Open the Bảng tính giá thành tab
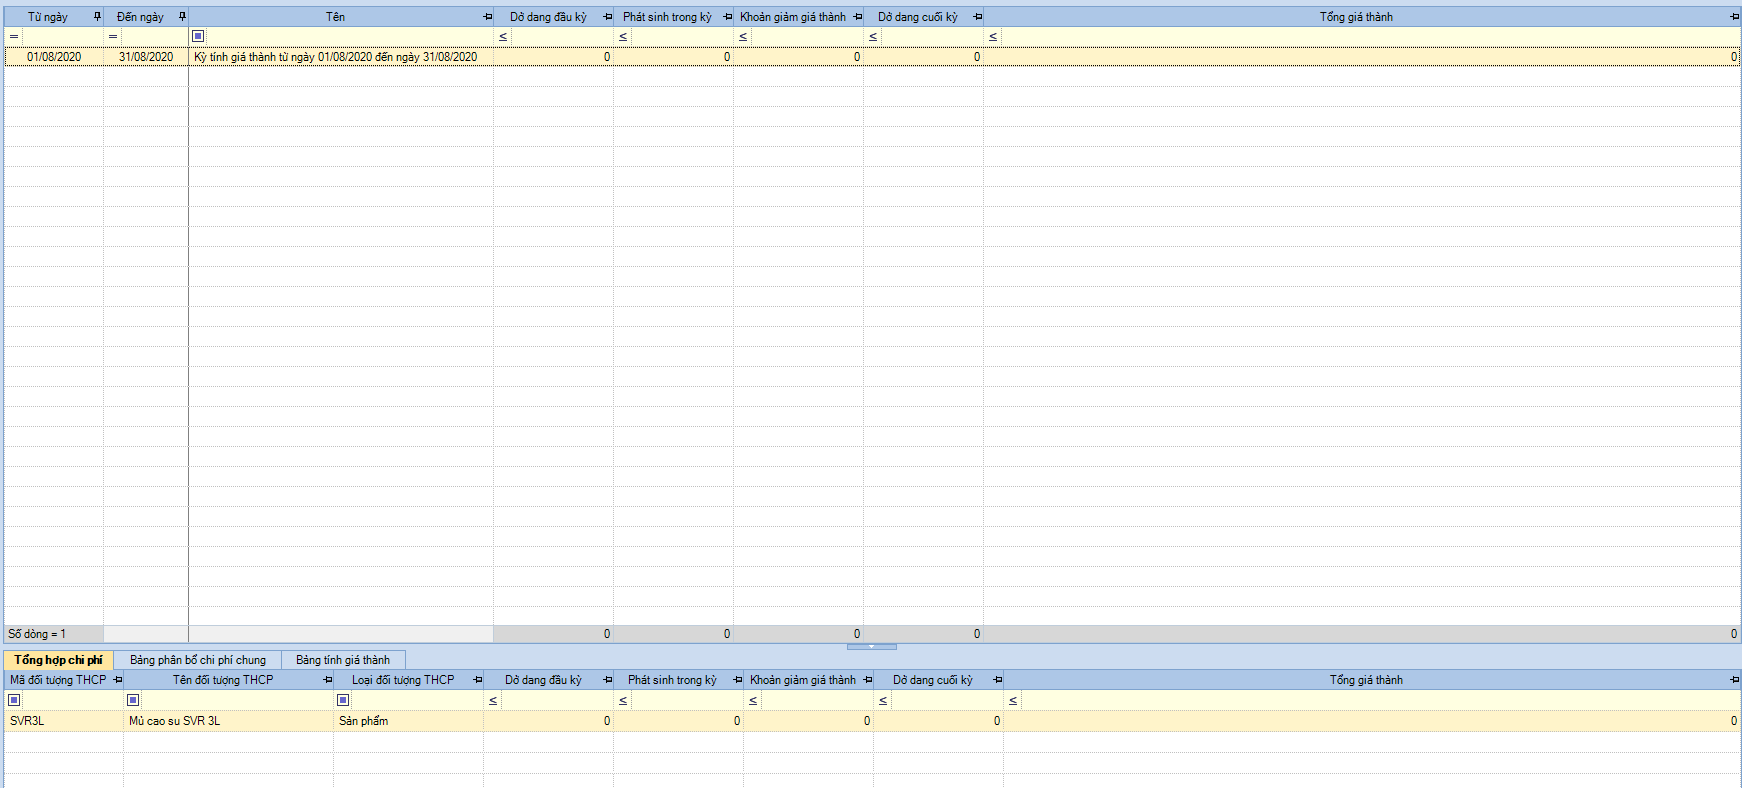The height and width of the screenshot is (788, 1742). coord(343,660)
